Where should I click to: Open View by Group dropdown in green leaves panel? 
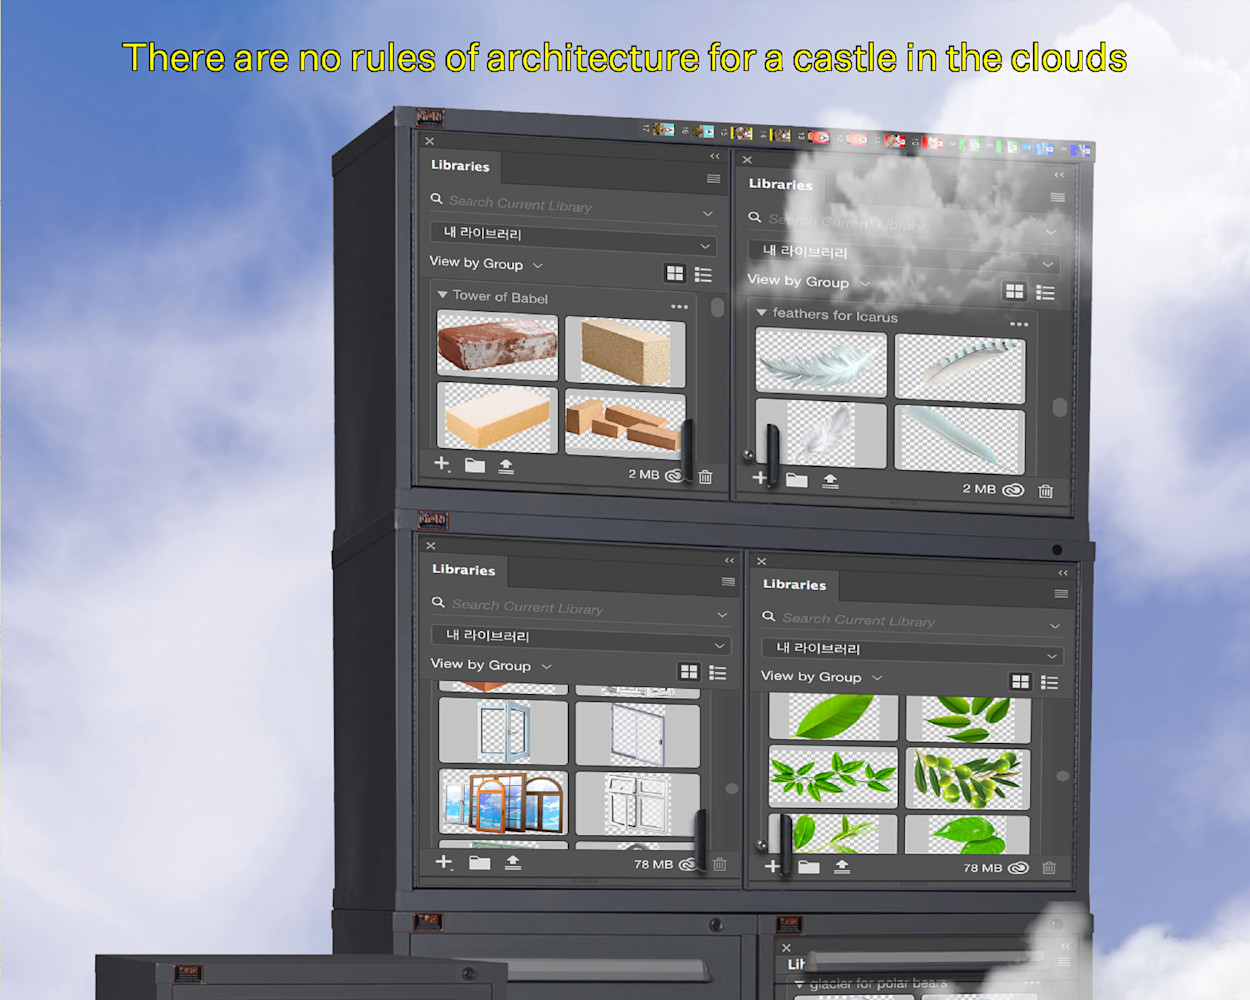(822, 677)
